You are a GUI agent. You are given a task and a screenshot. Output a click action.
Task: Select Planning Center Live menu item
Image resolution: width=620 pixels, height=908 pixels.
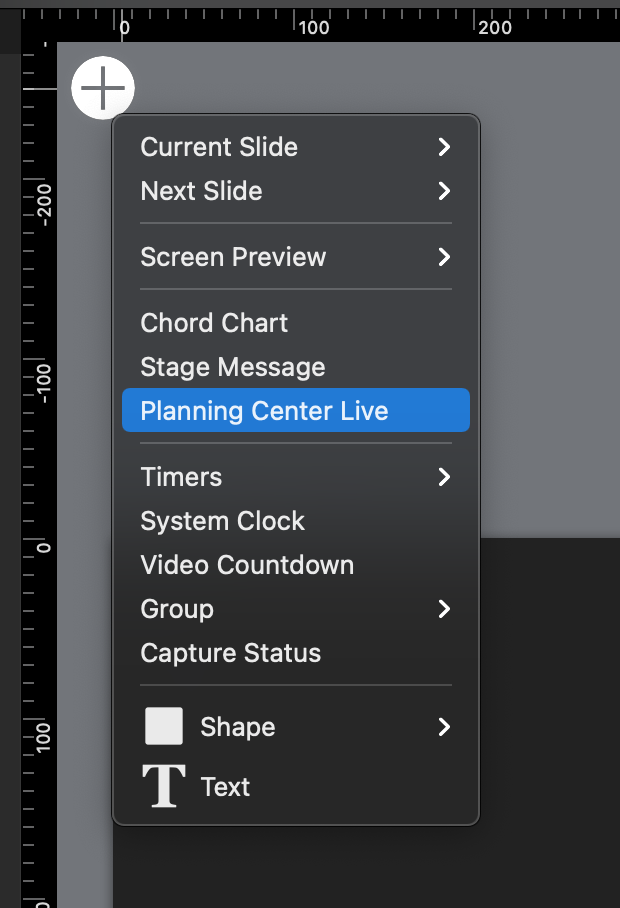296,410
